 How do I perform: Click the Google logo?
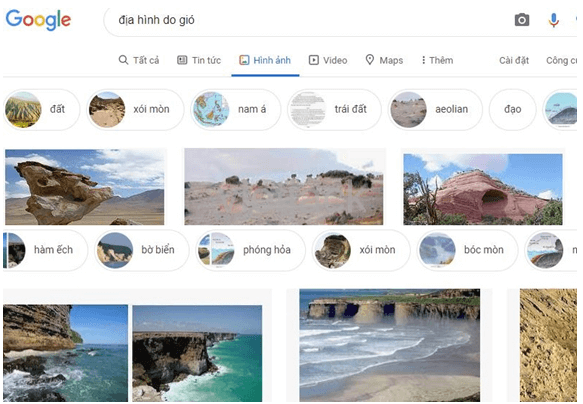tap(38, 19)
